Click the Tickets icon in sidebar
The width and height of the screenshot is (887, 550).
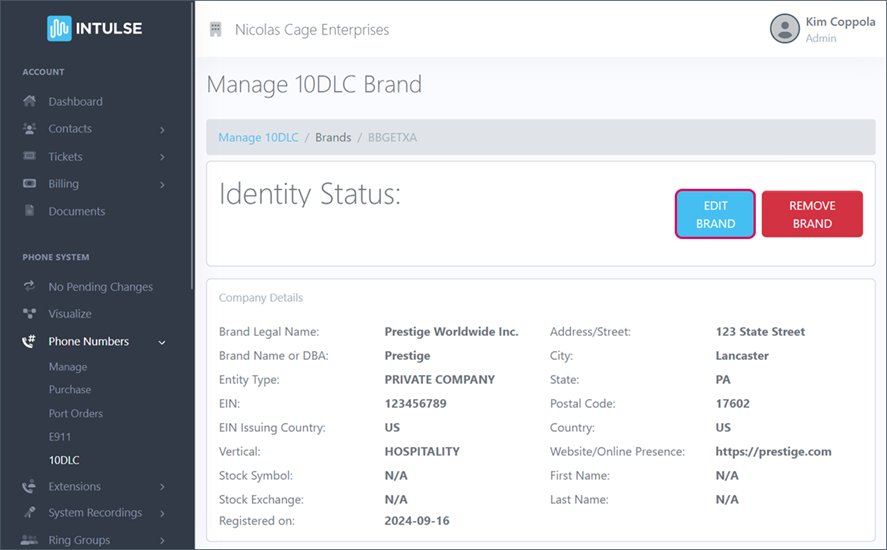[x=29, y=157]
